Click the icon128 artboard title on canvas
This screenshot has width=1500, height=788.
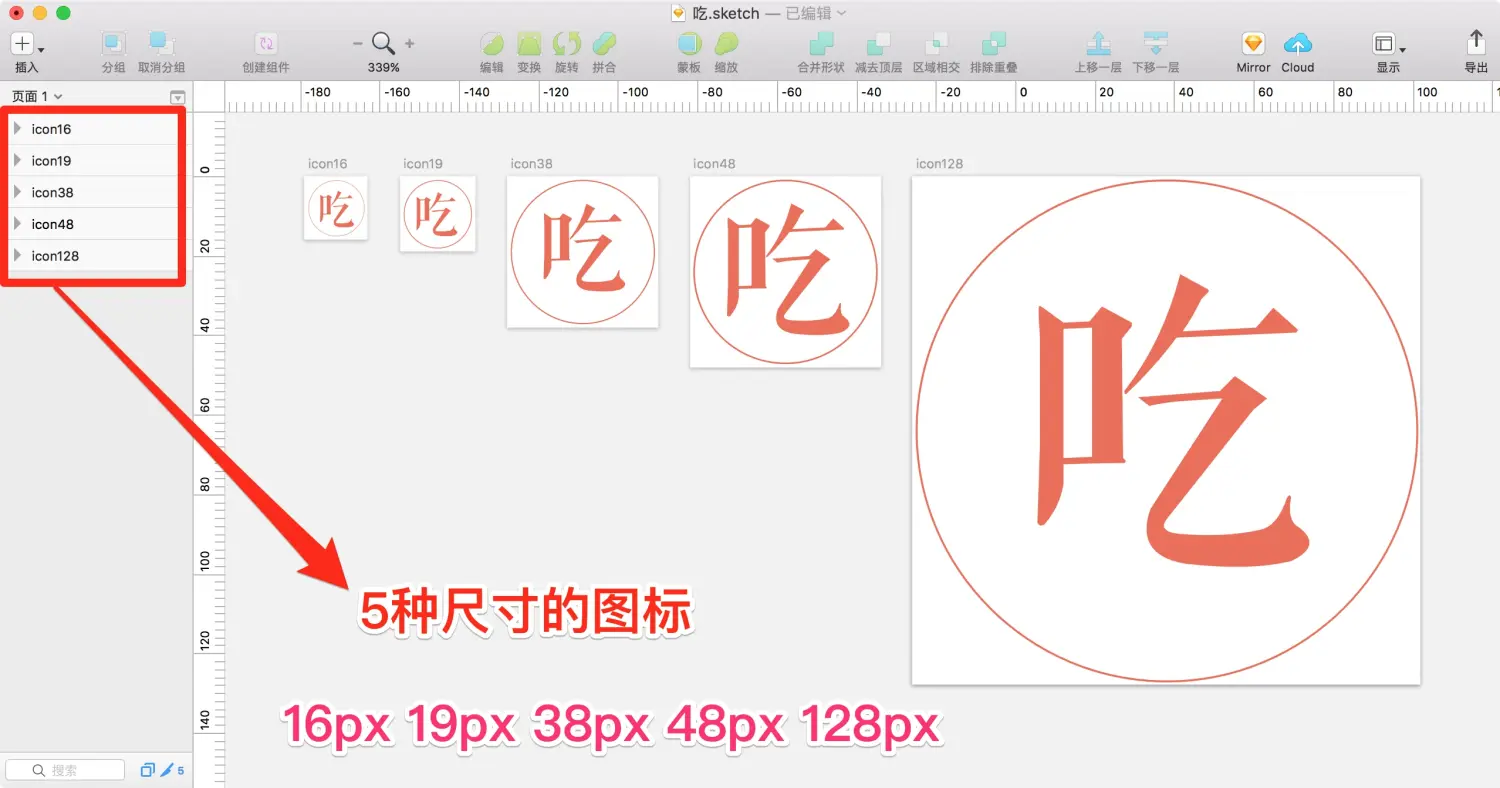[x=939, y=164]
